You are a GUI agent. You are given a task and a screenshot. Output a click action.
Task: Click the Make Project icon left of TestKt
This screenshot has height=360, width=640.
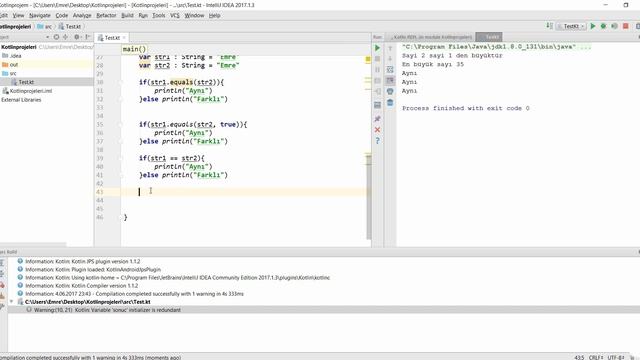[549, 26]
